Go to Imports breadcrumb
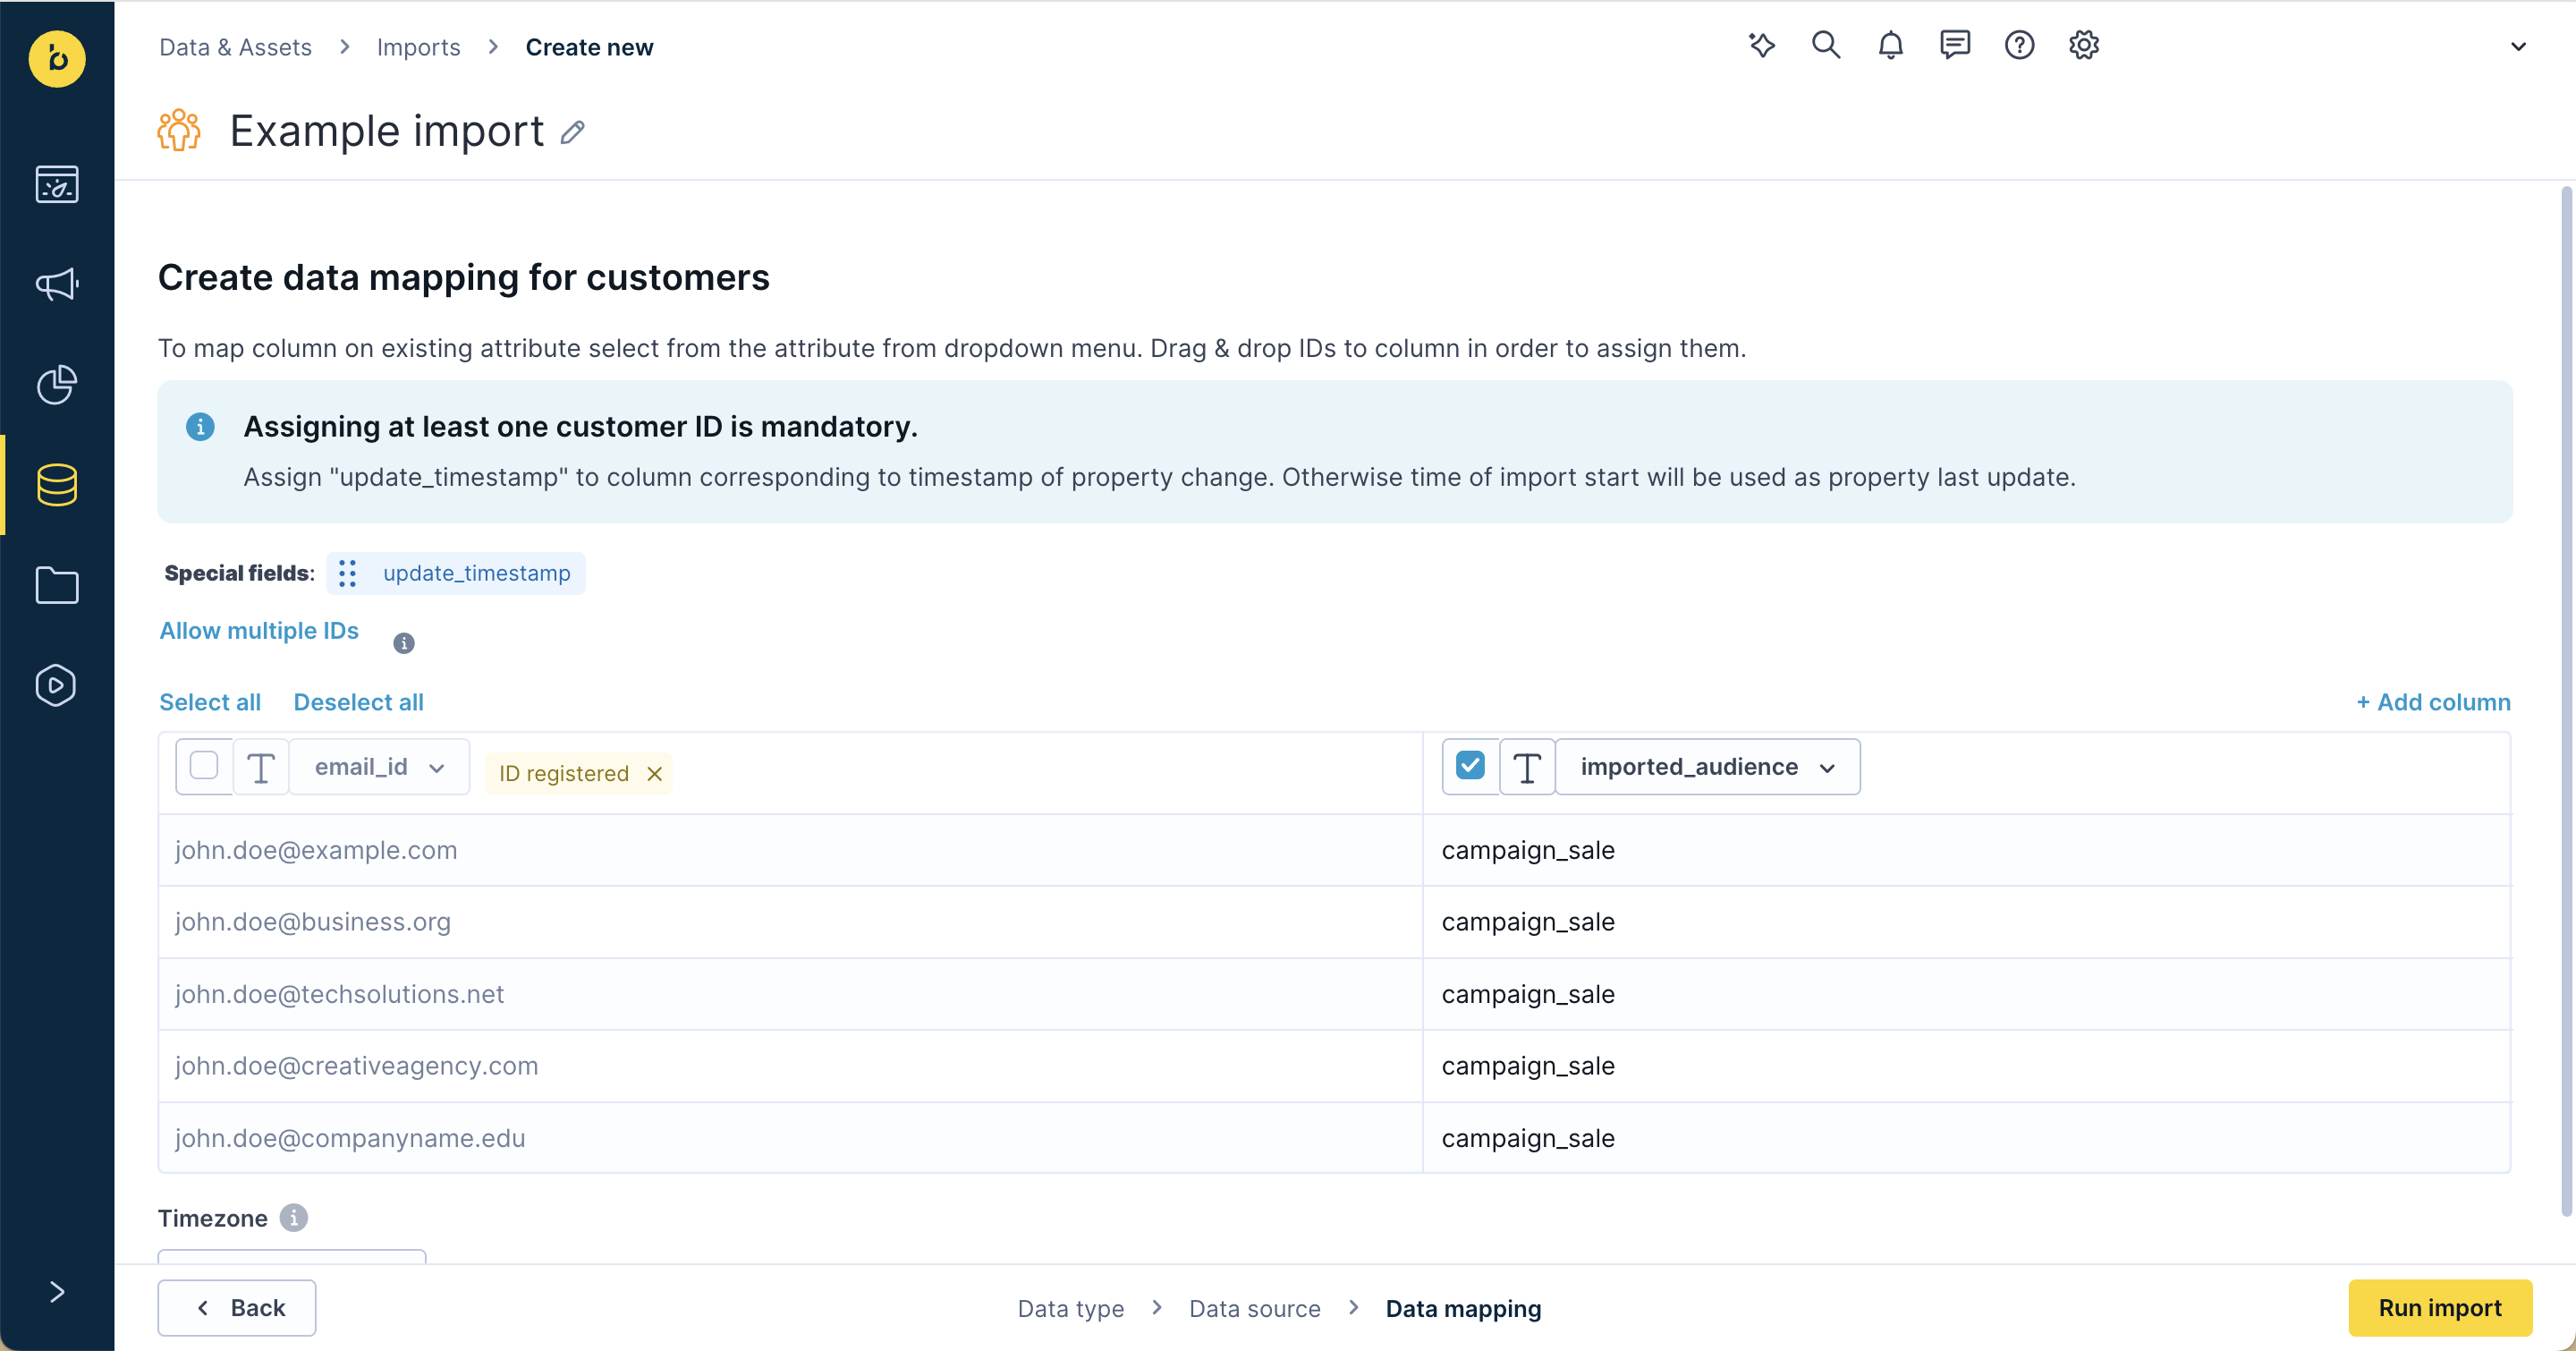2576x1351 pixels. tap(419, 47)
